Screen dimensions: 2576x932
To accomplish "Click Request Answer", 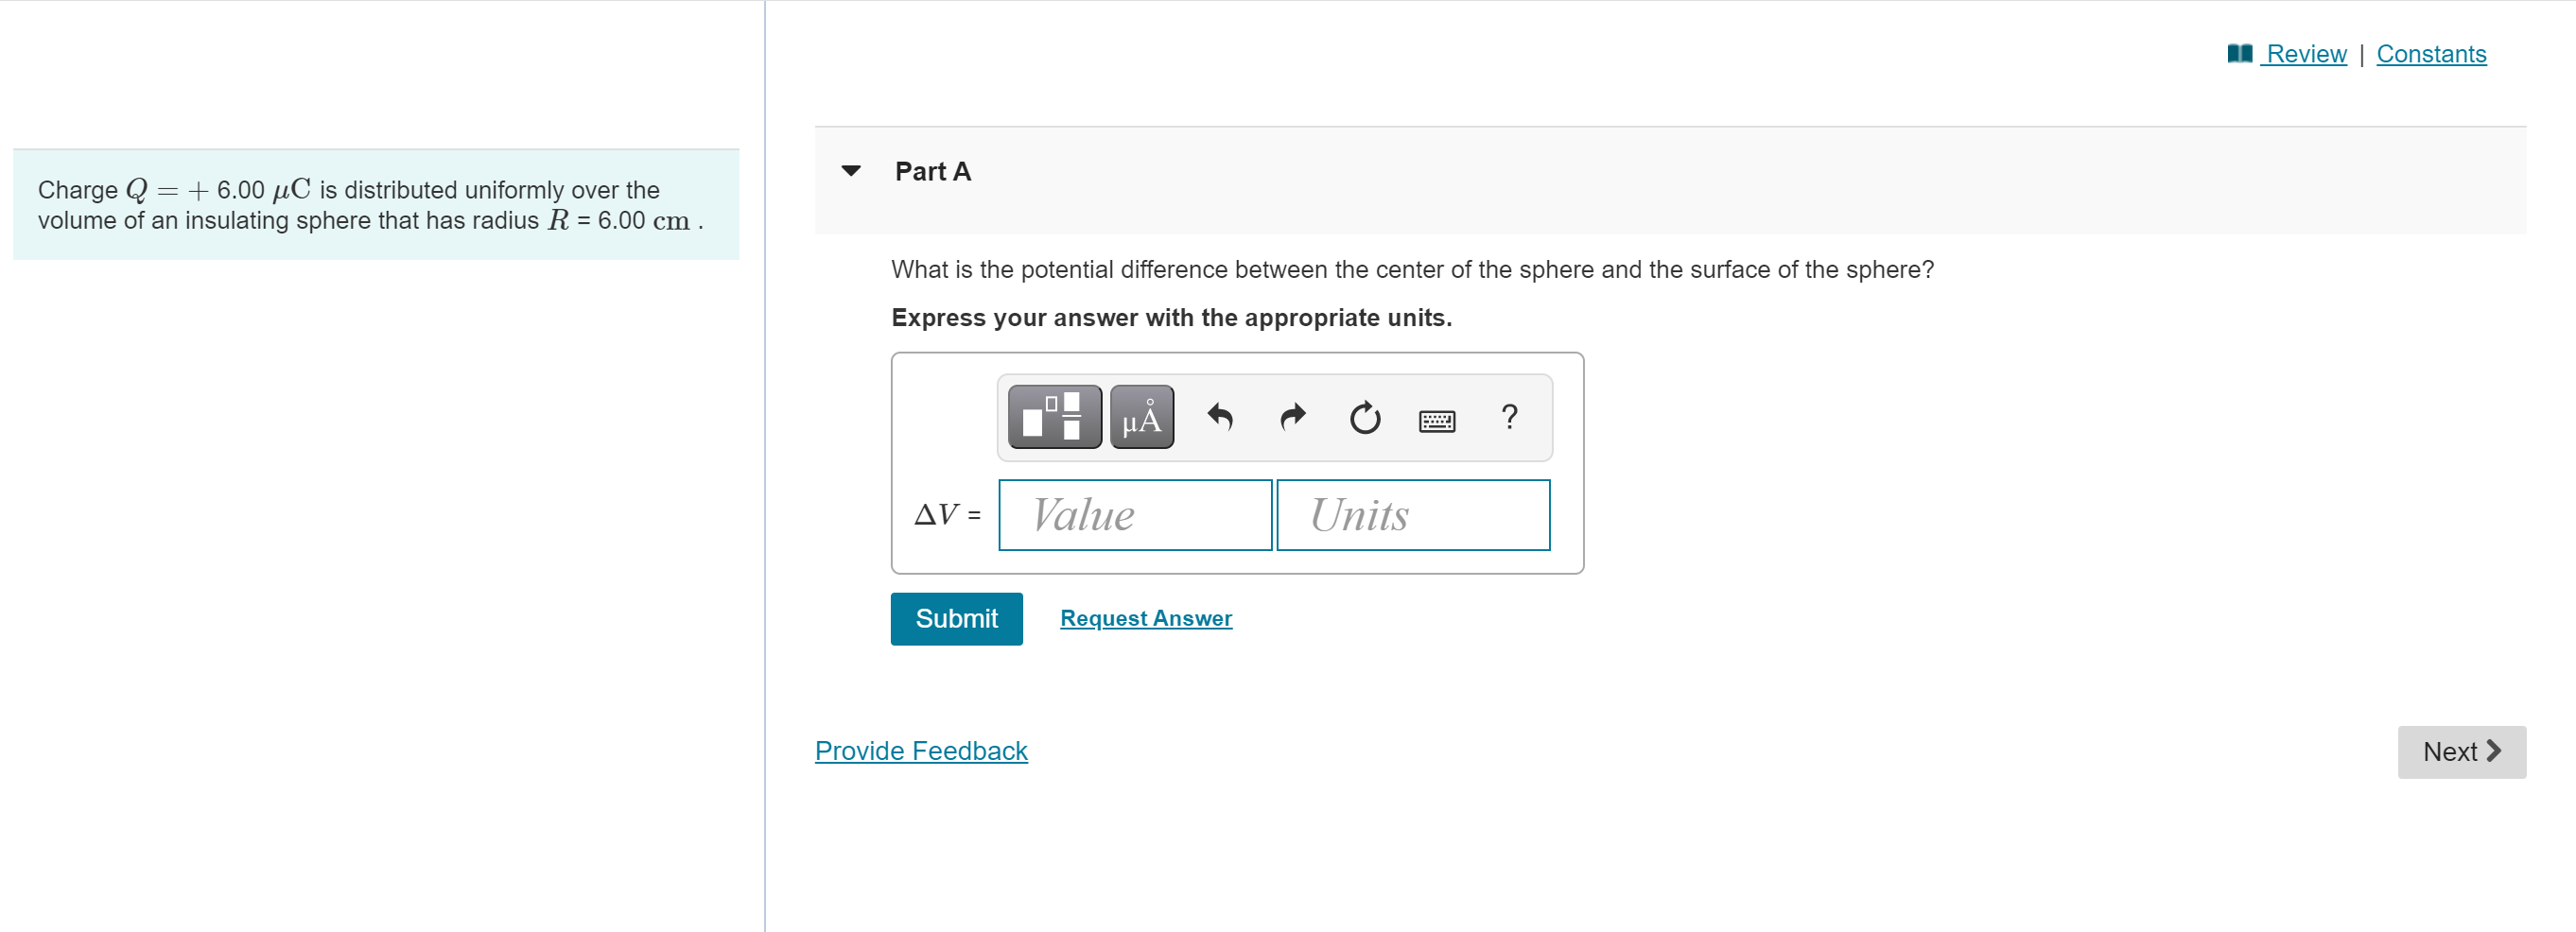I will point(1145,618).
